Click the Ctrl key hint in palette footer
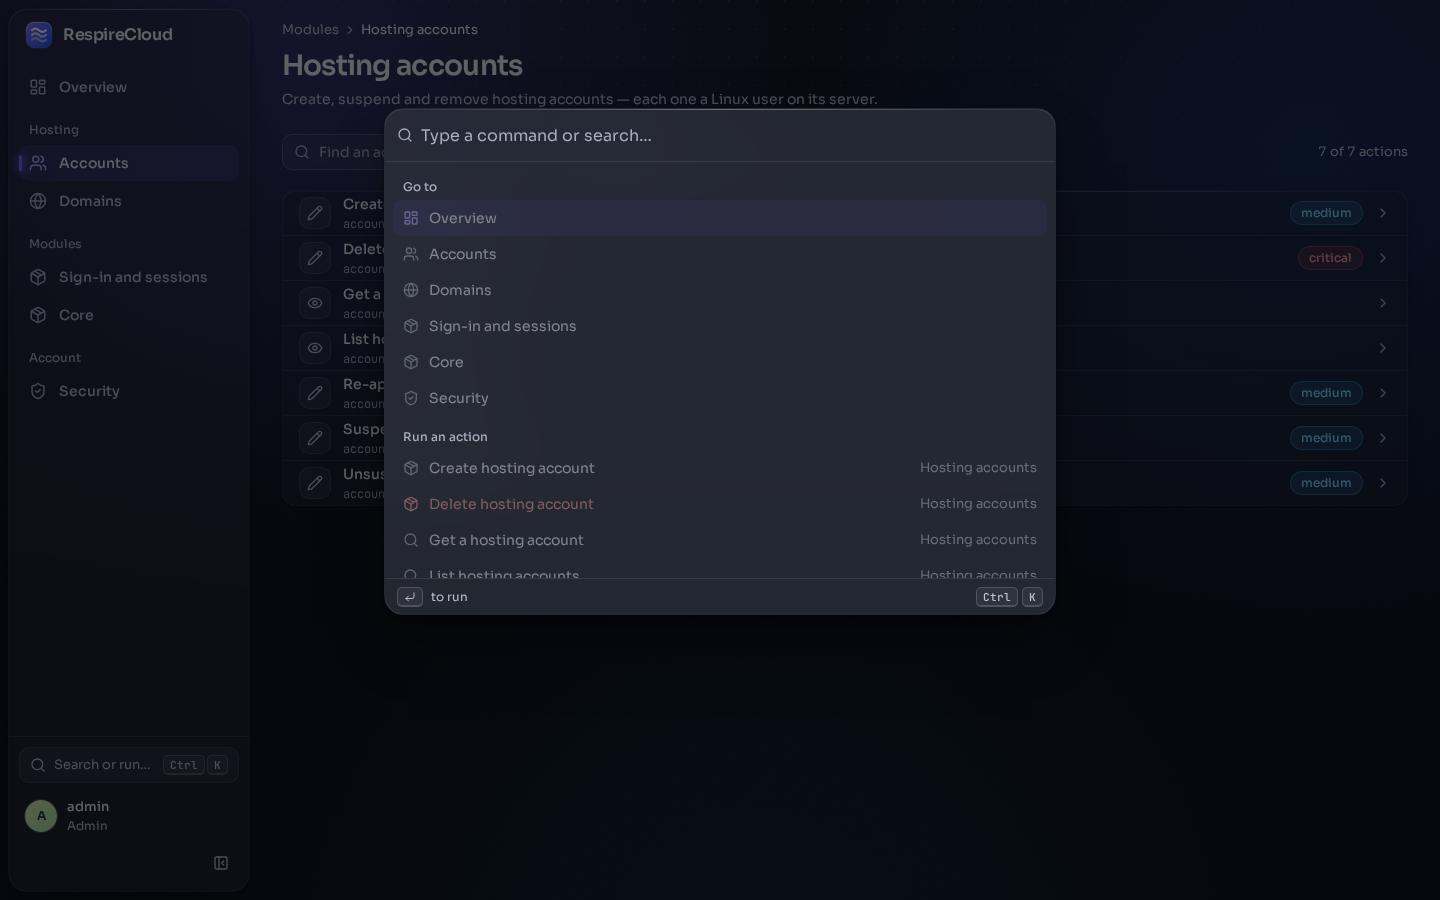 [996, 597]
